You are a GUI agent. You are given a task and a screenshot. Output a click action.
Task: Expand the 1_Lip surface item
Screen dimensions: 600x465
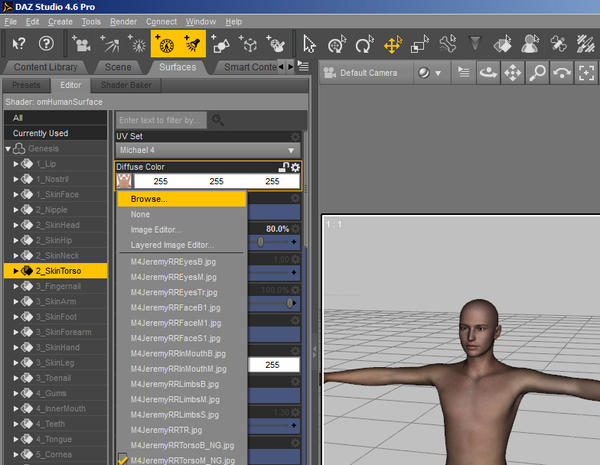pyautogui.click(x=17, y=163)
